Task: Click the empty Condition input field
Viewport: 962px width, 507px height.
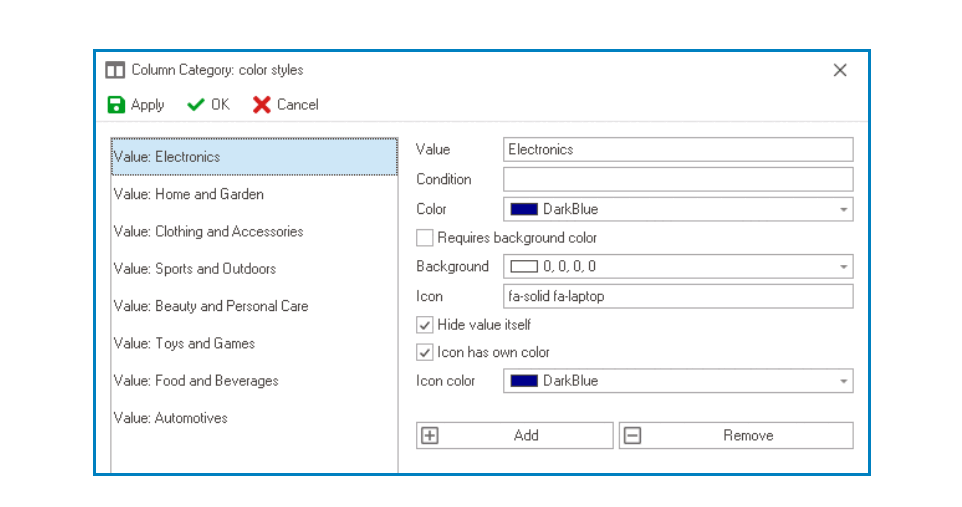Action: [678, 180]
